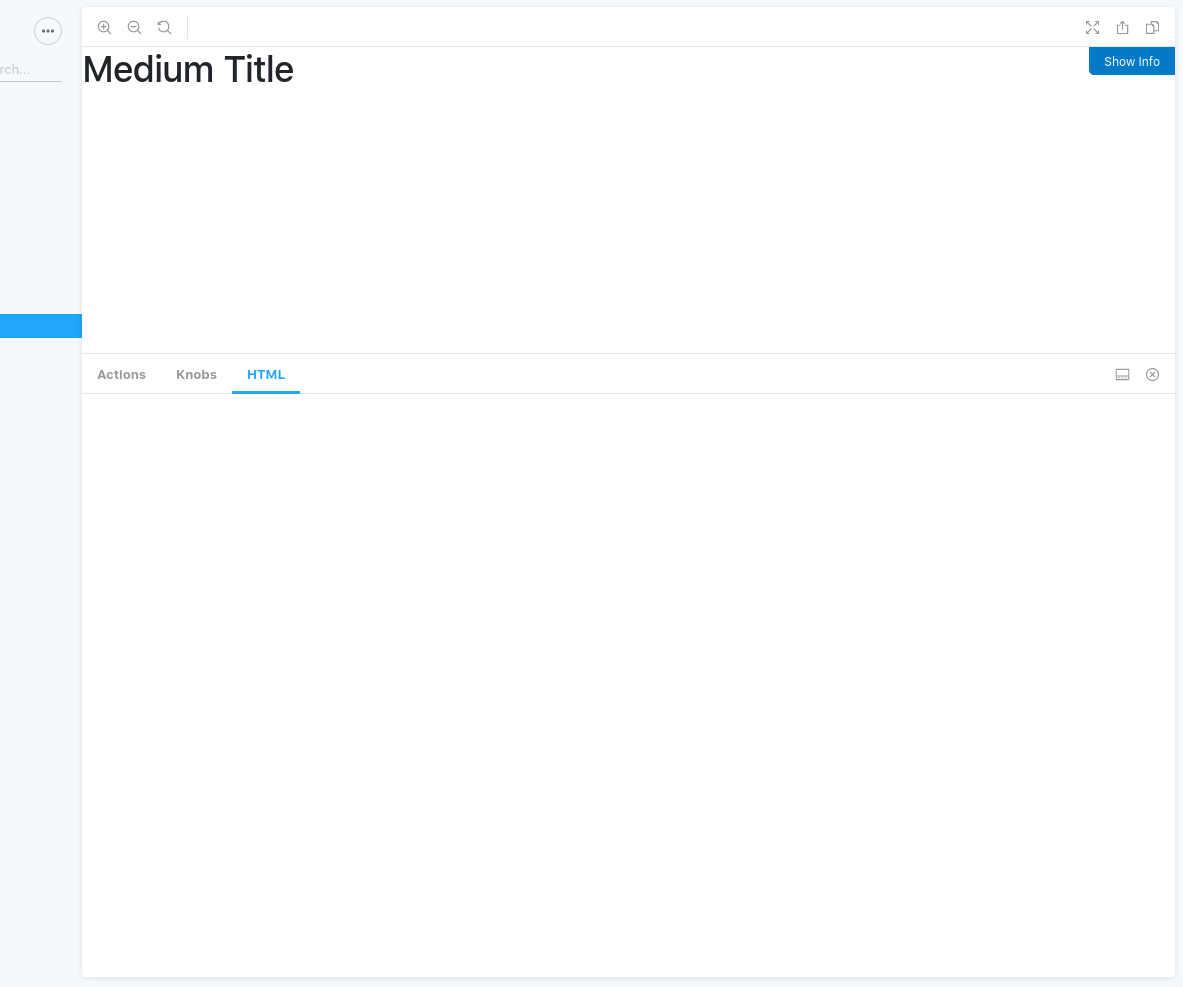Dismiss the panel with the circled X
Screen dimensions: 1183x987
pos(1152,374)
